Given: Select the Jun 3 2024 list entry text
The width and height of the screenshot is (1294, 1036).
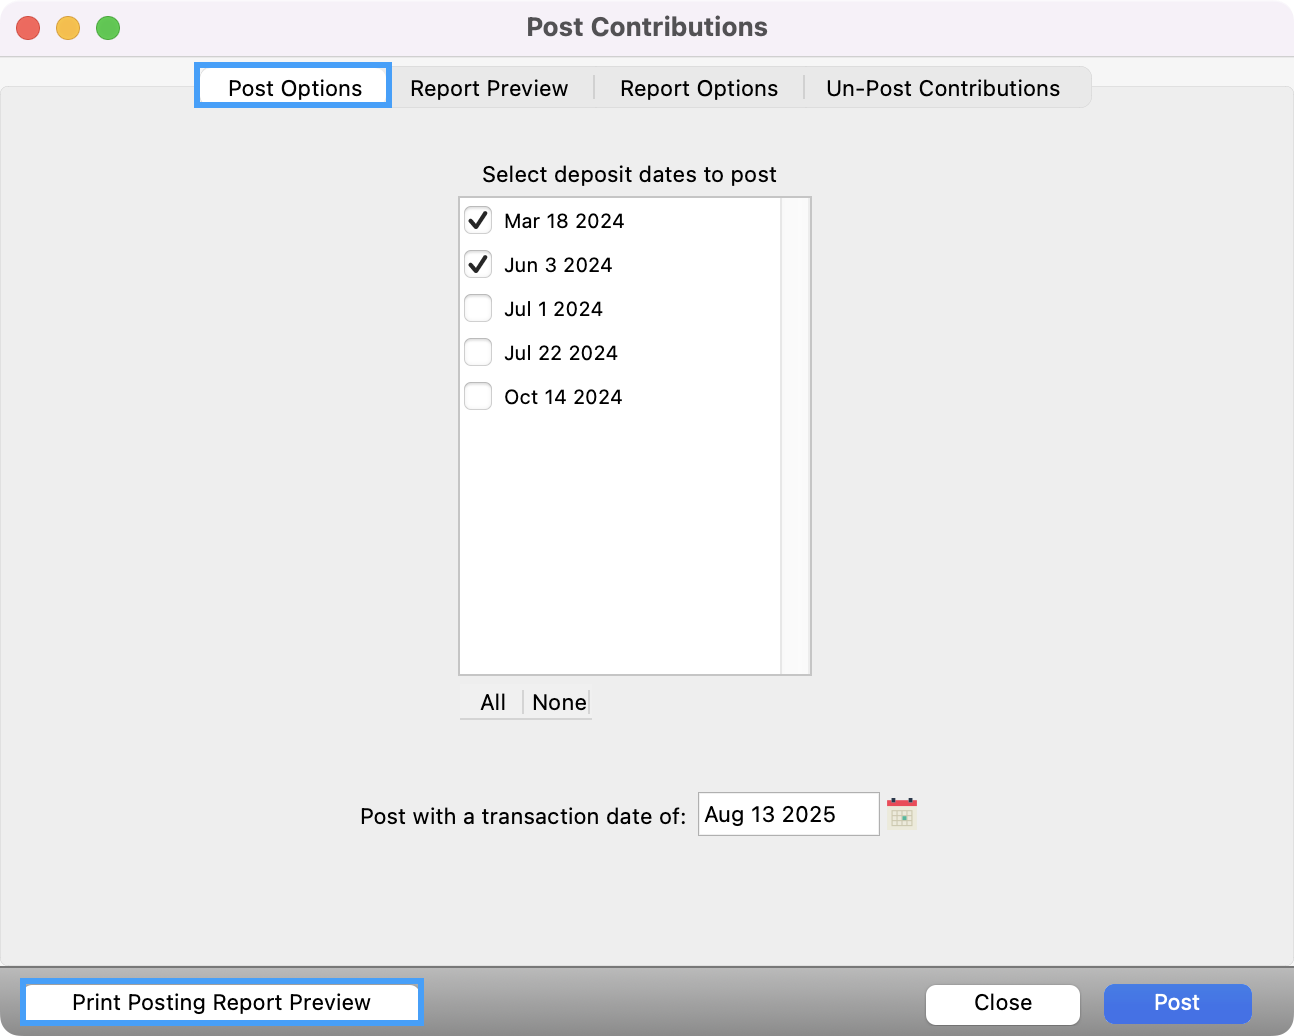Looking at the screenshot, I should tap(558, 264).
